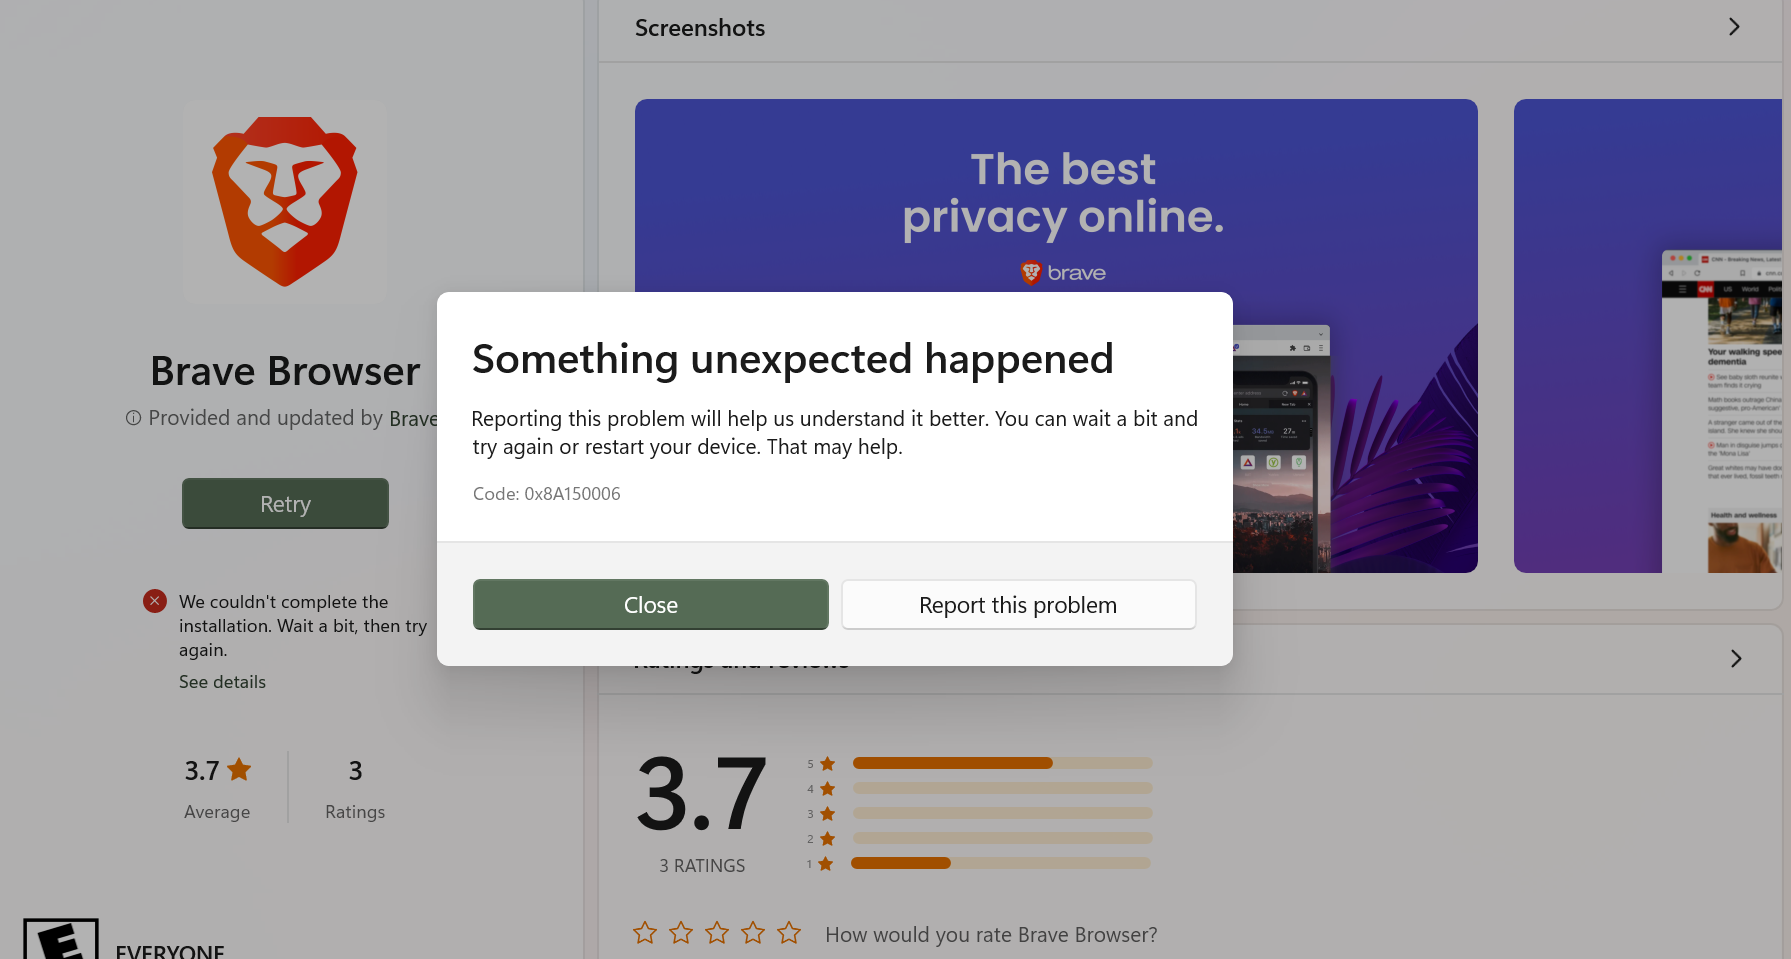This screenshot has height=959, width=1791.
Task: Give Brave Browser a five-star rating
Action: 789,932
